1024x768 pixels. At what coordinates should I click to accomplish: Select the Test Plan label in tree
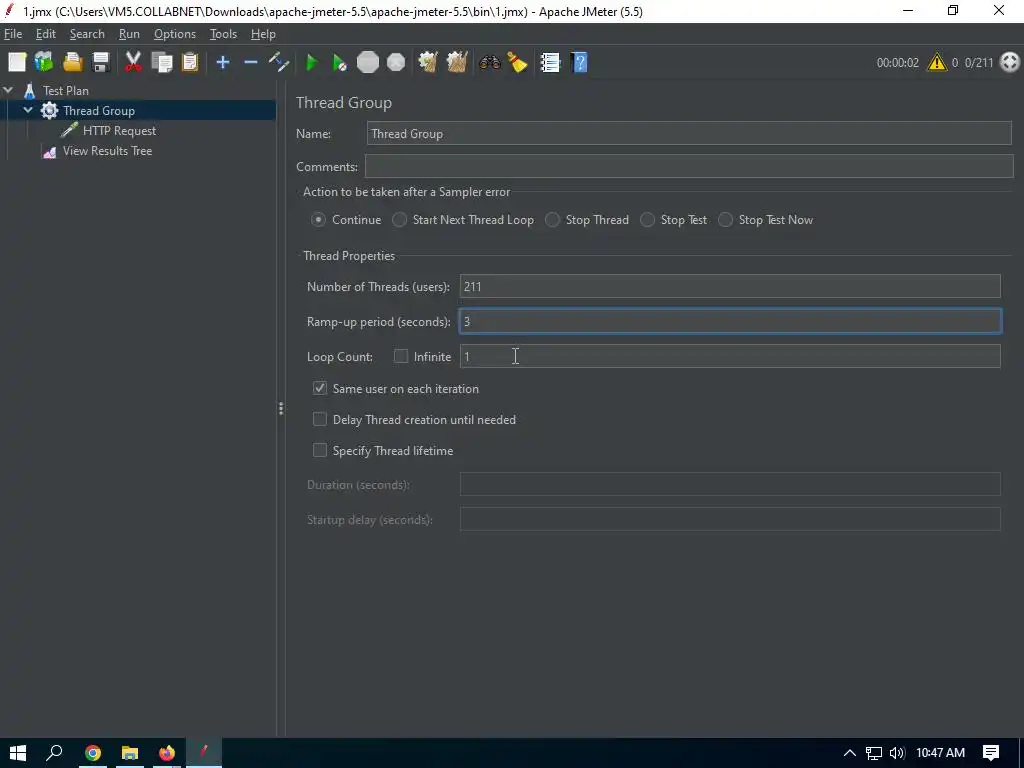(65, 91)
